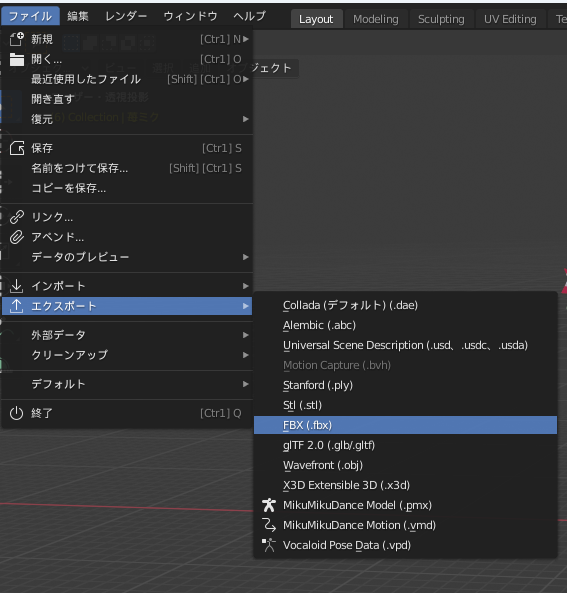Click the Vocaloid Pose Data icon
The height and width of the screenshot is (593, 567).
point(269,545)
